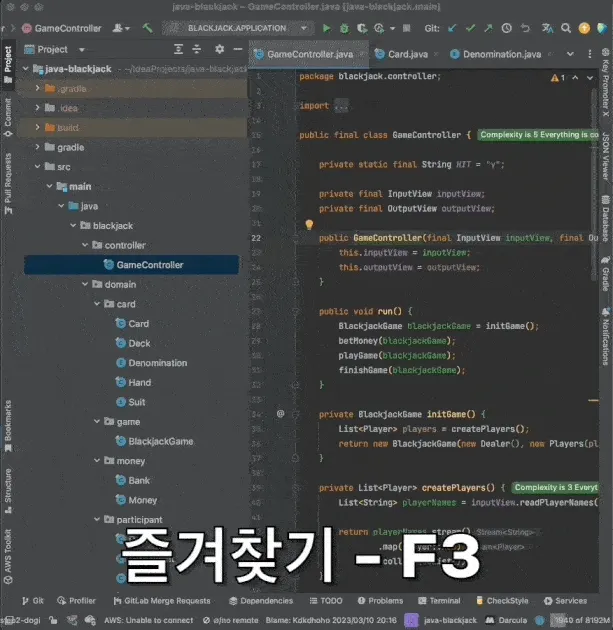Collapse the controller package

point(85,245)
